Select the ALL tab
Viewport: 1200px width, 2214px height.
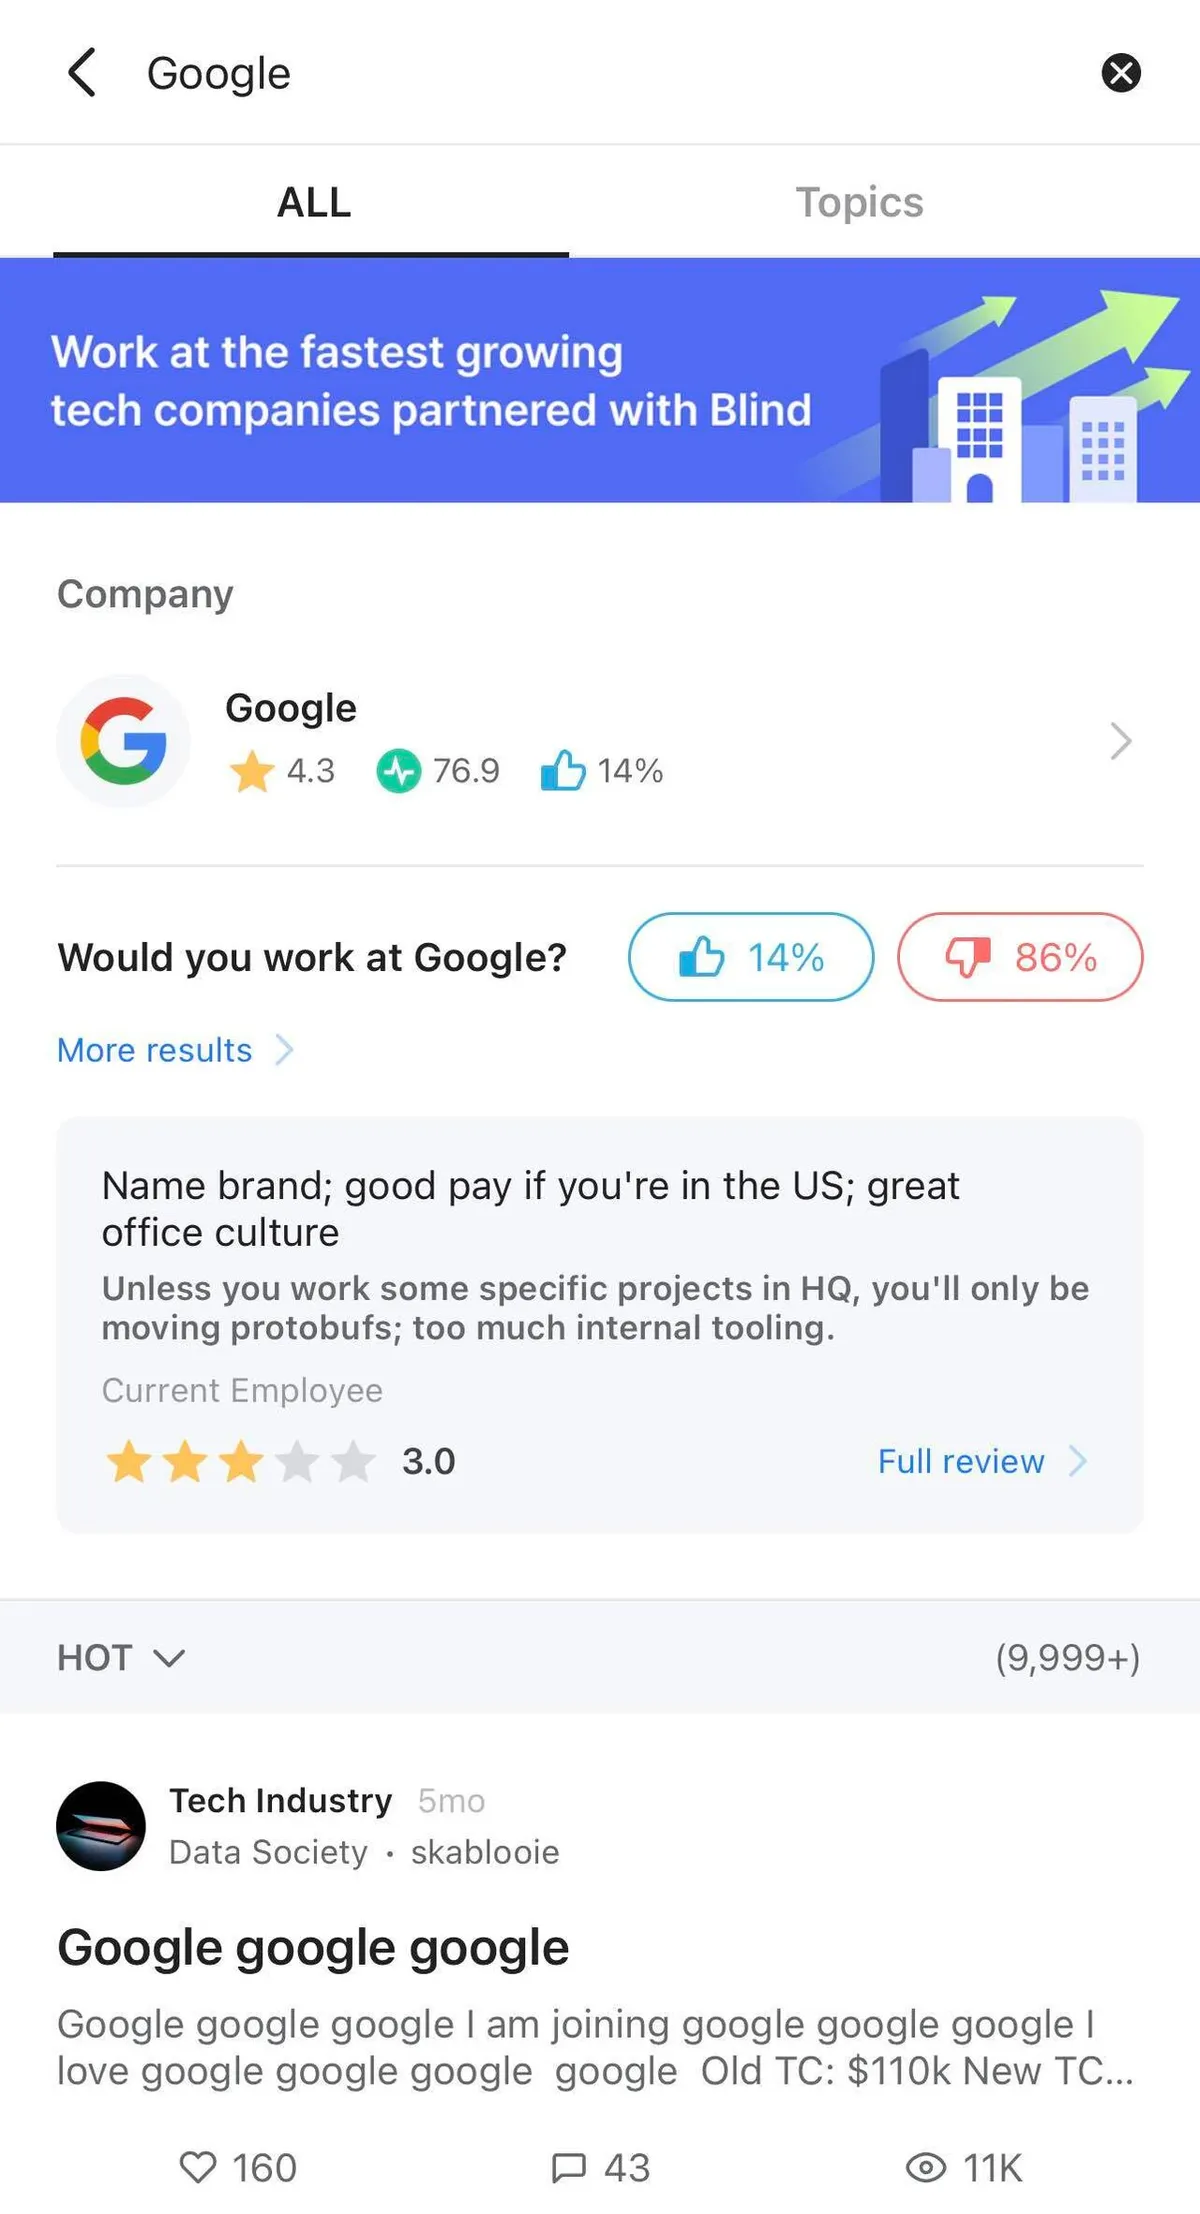pos(313,202)
